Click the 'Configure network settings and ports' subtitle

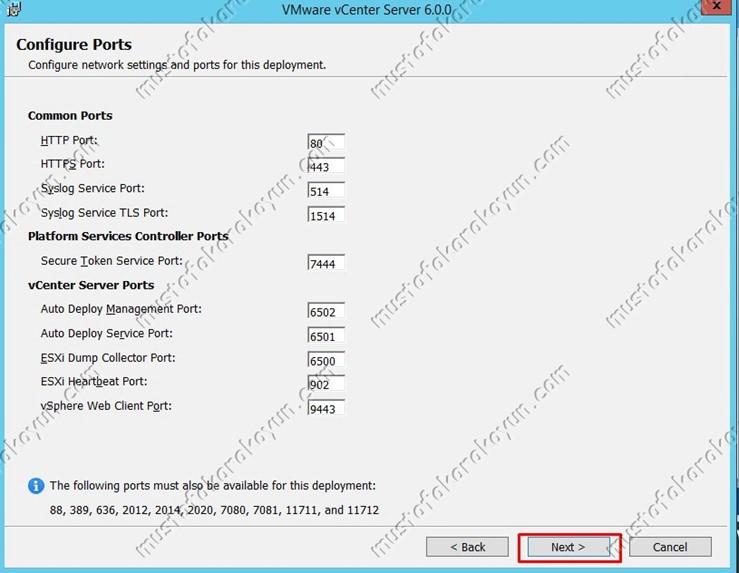(177, 65)
